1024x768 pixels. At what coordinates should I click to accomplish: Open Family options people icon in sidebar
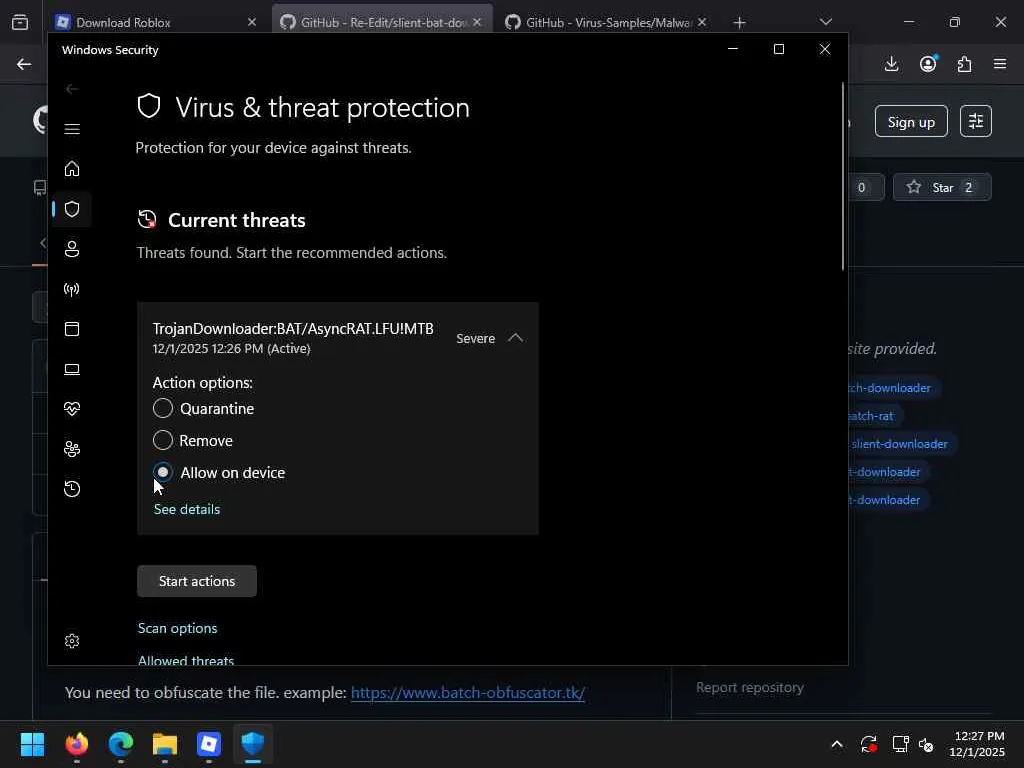click(72, 449)
